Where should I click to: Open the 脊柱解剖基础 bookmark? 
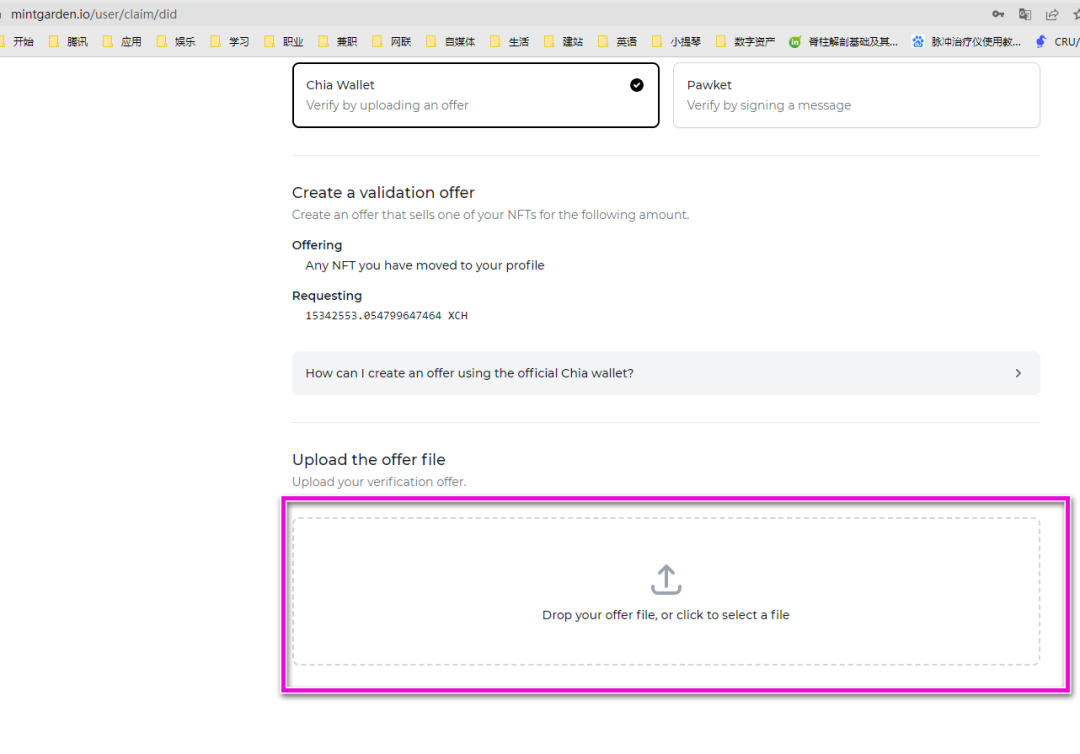click(844, 41)
